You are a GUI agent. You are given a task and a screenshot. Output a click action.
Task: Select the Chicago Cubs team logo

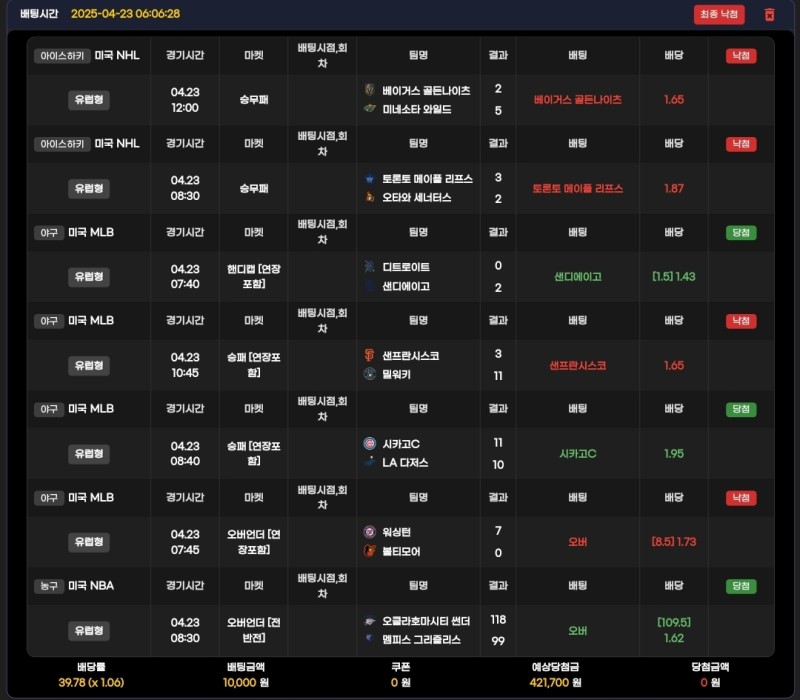(x=370, y=443)
